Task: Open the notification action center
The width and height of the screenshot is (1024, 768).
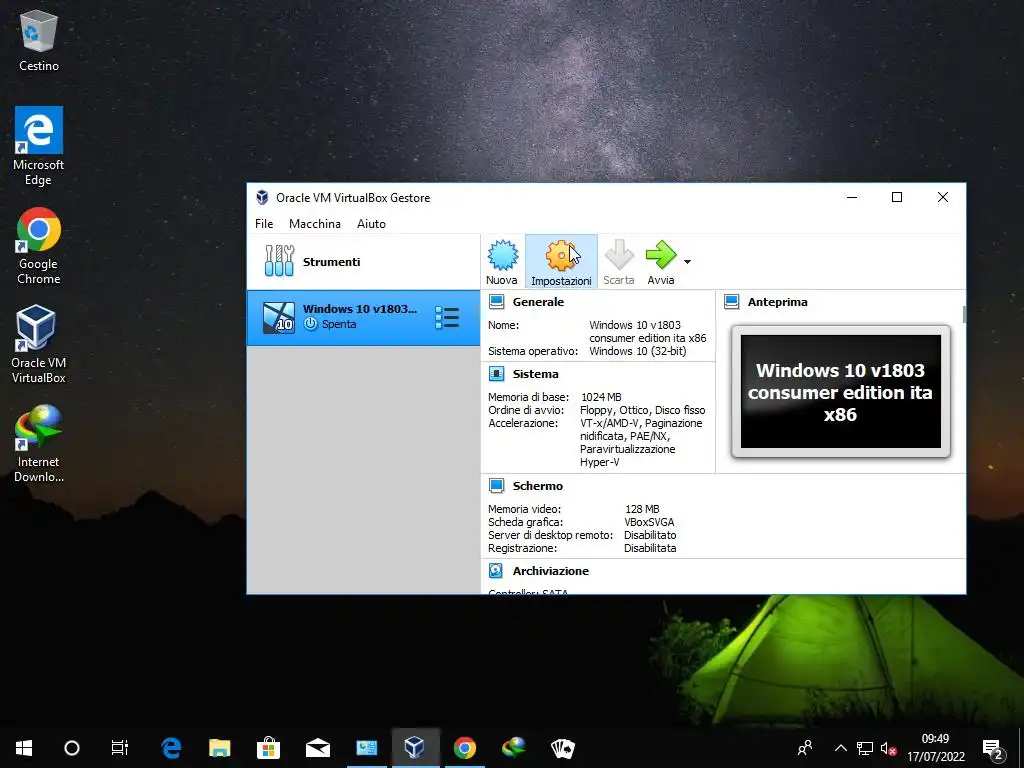Action: pyautogui.click(x=993, y=749)
